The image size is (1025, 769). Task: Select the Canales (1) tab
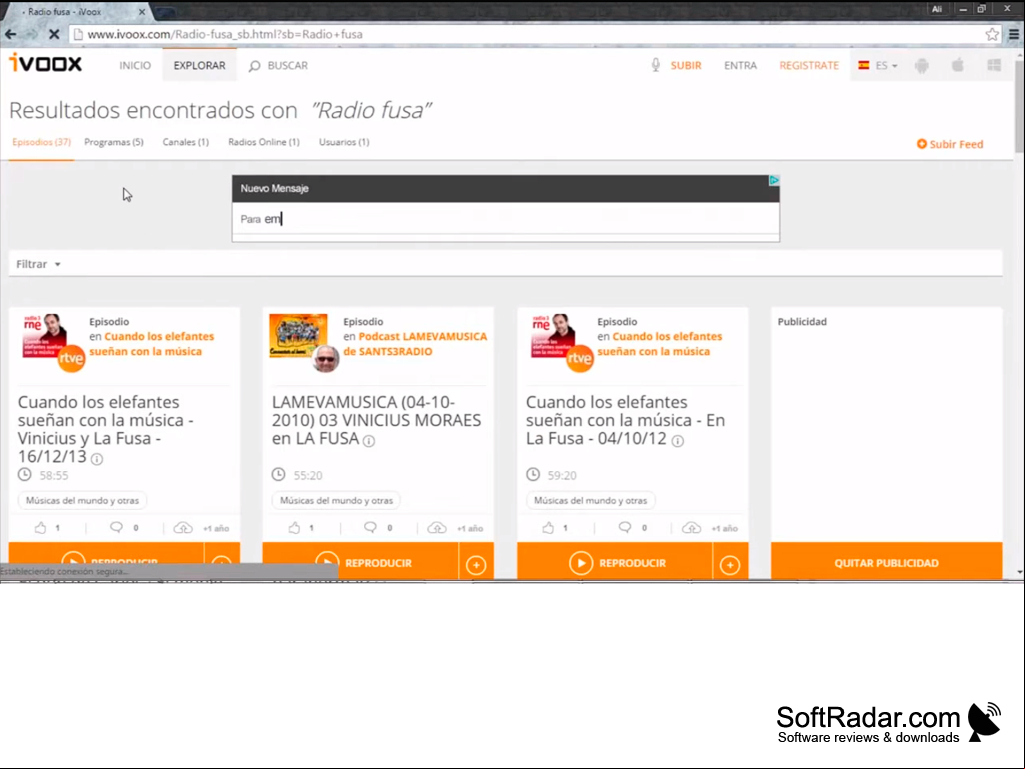click(186, 142)
